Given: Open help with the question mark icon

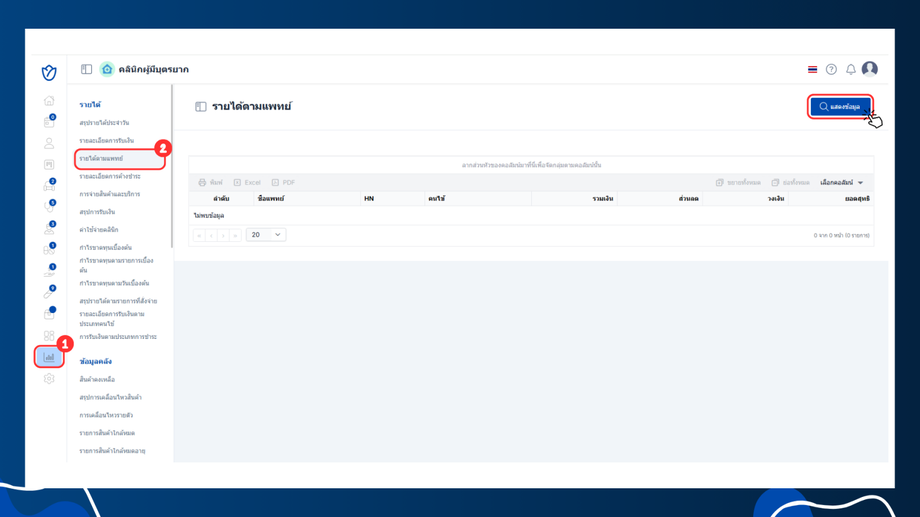Looking at the screenshot, I should (x=831, y=69).
